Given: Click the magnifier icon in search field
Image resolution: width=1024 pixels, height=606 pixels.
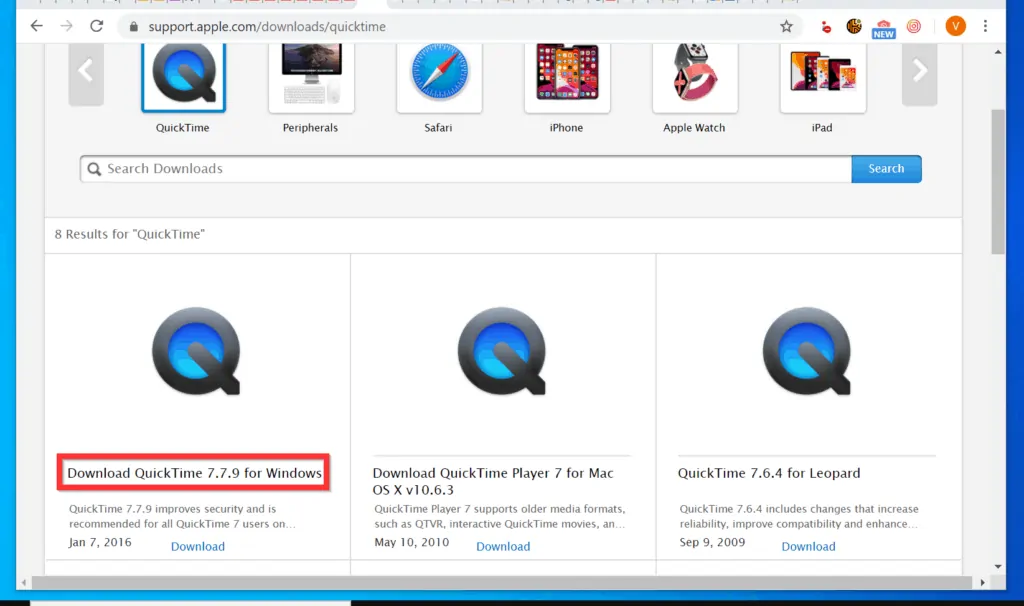Looking at the screenshot, I should click(95, 169).
